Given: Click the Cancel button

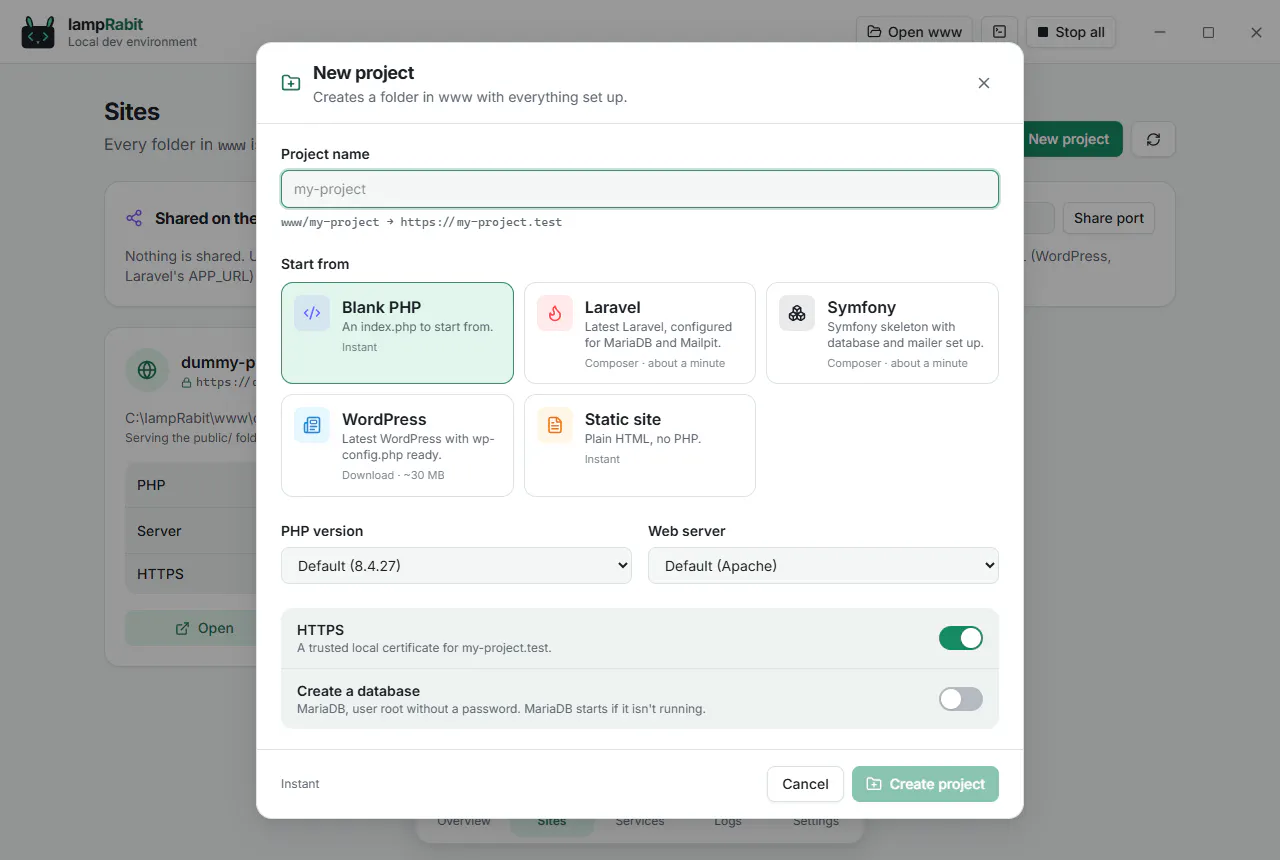Looking at the screenshot, I should tap(805, 784).
